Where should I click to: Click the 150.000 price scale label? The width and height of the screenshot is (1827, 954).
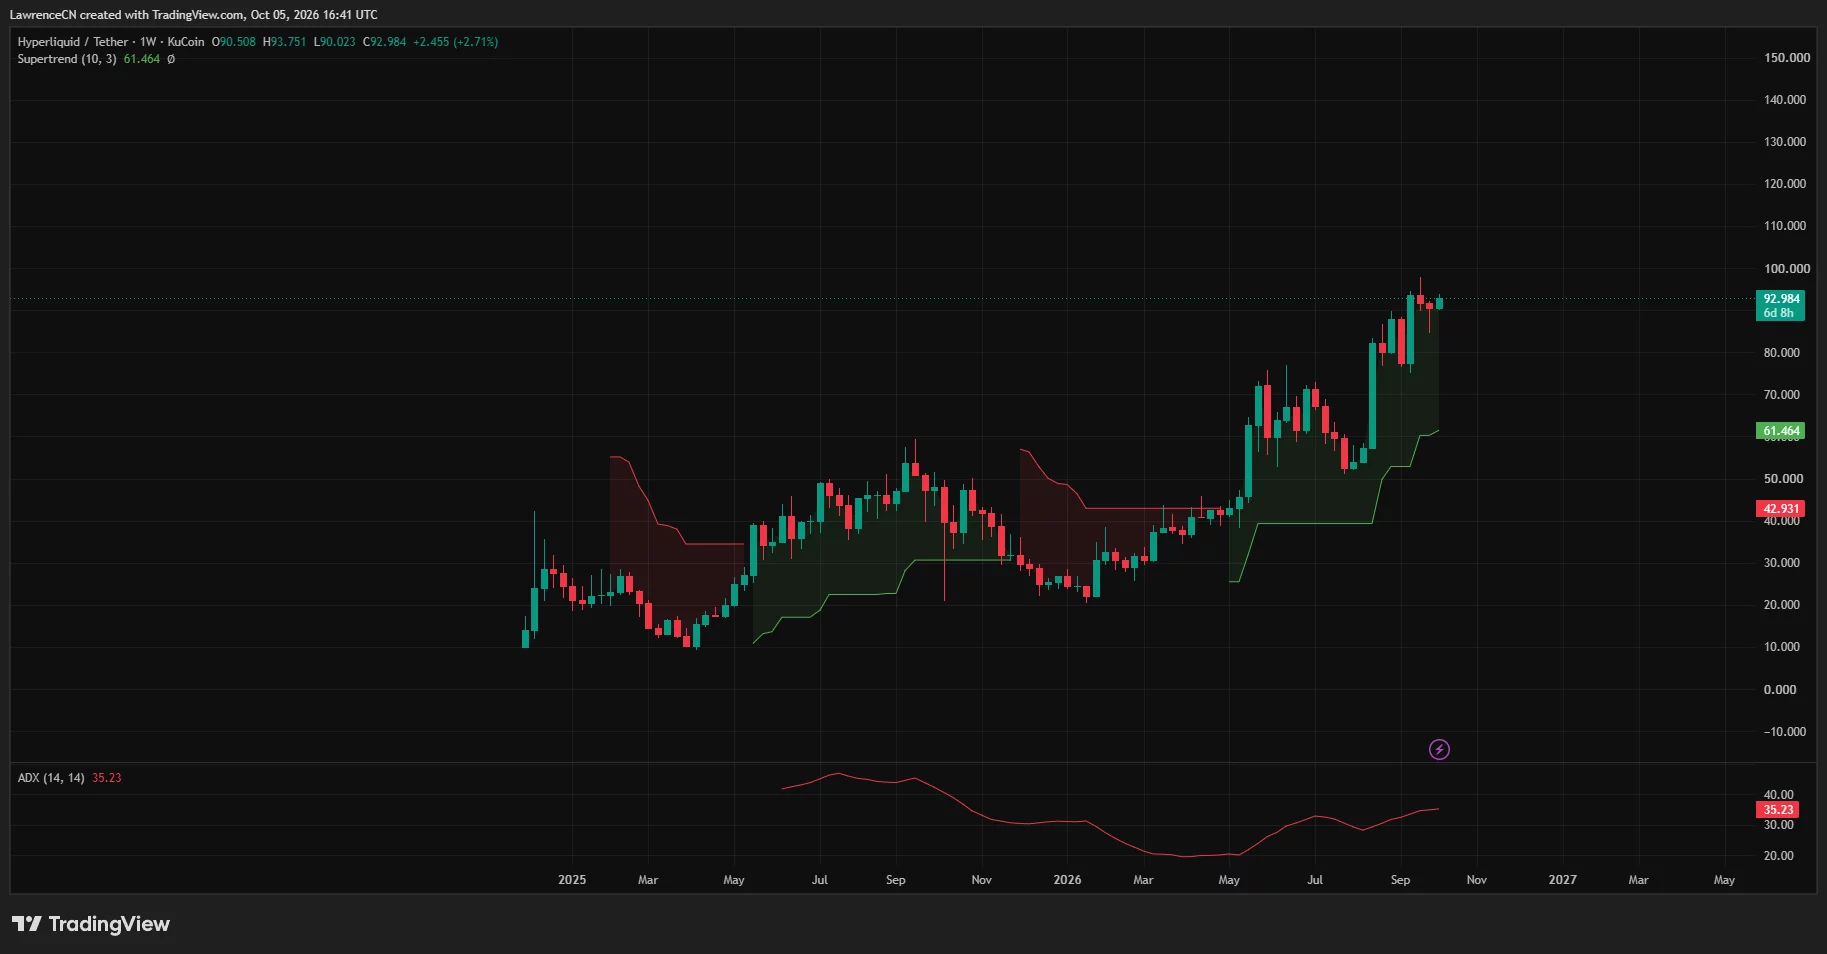click(1787, 58)
